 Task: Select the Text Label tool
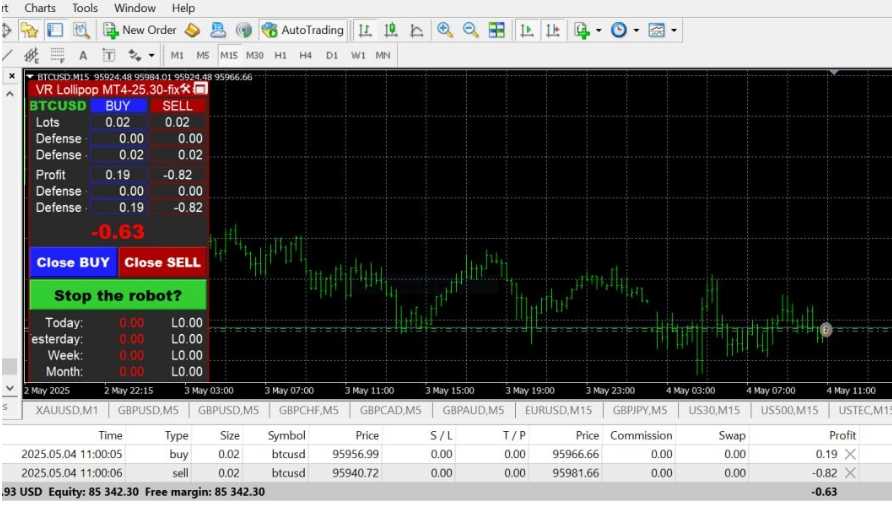point(108,55)
